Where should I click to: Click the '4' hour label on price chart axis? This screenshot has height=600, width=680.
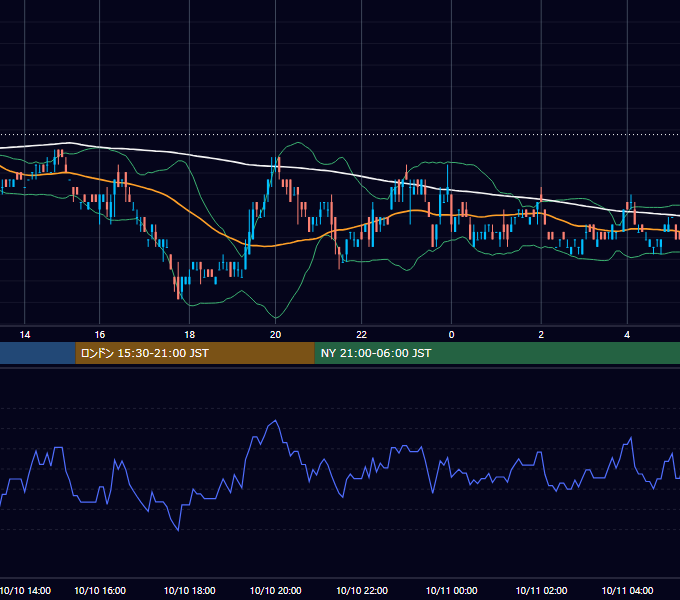(627, 335)
